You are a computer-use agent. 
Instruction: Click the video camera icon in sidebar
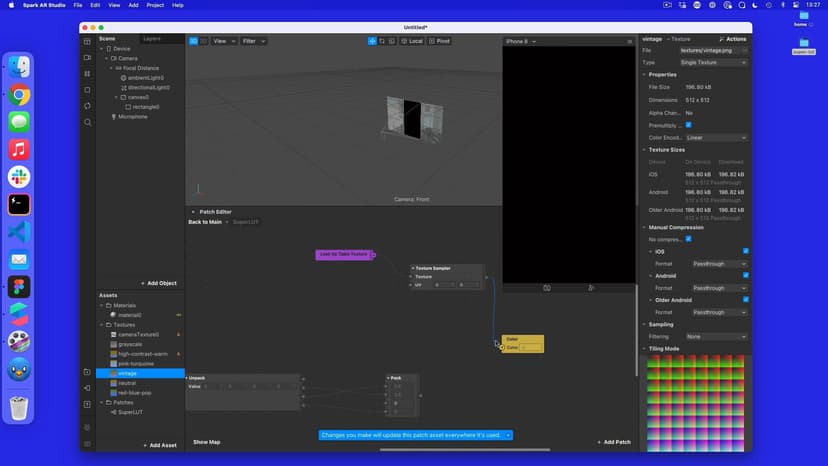88,57
